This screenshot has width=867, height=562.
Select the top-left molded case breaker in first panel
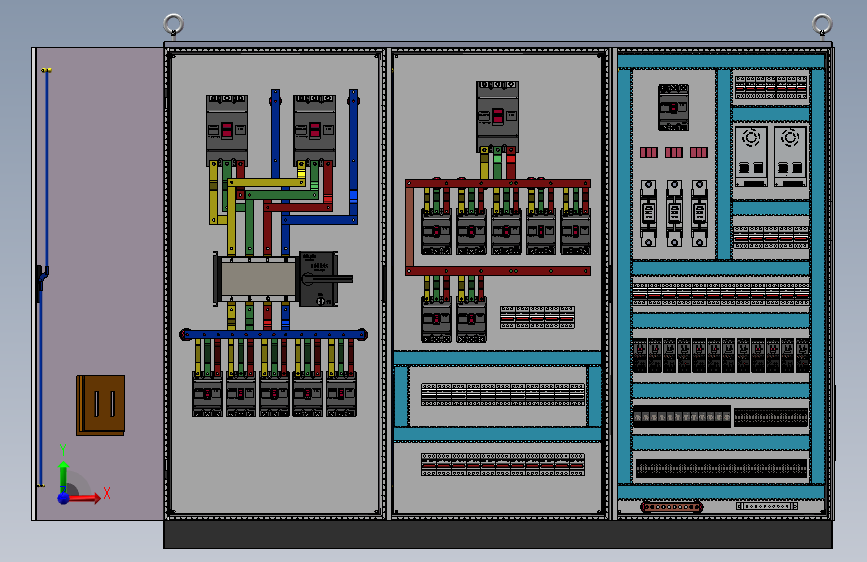(227, 130)
